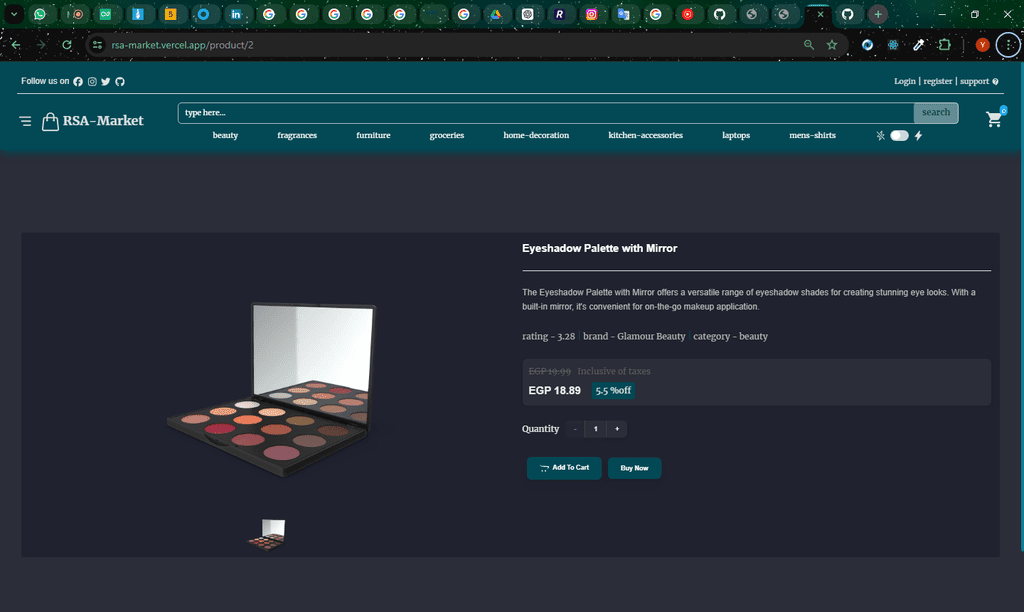The image size is (1024, 612).
Task: Click the 5.5 %off discount badge
Action: 613,391
